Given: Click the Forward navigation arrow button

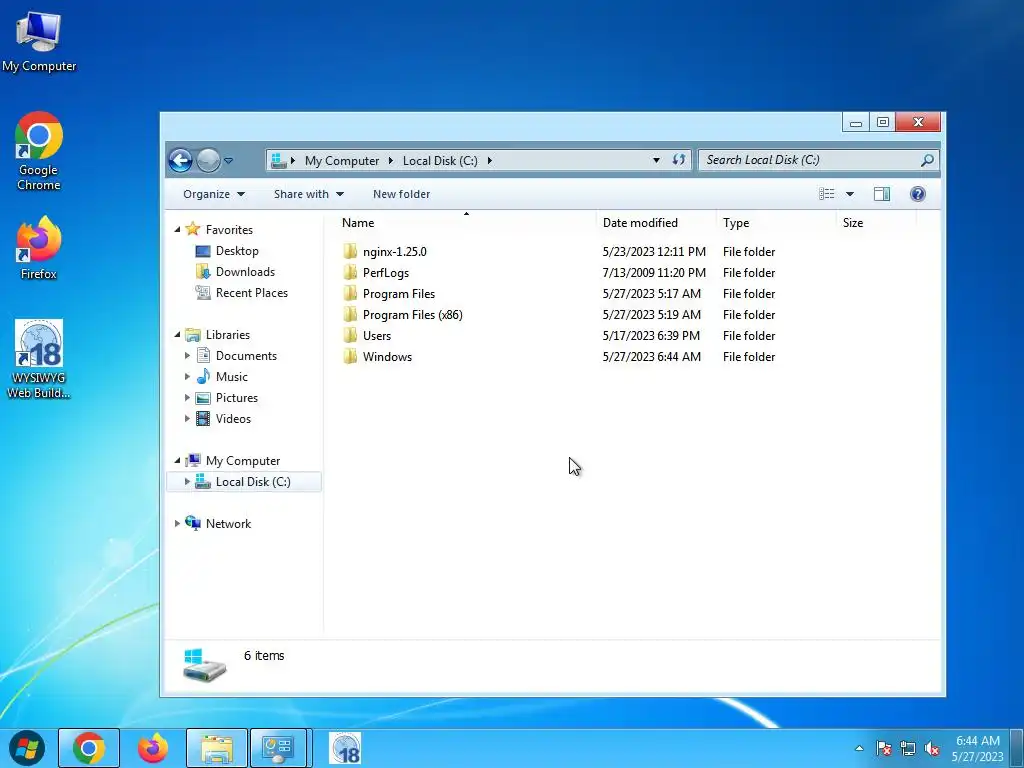Looking at the screenshot, I should [208, 160].
